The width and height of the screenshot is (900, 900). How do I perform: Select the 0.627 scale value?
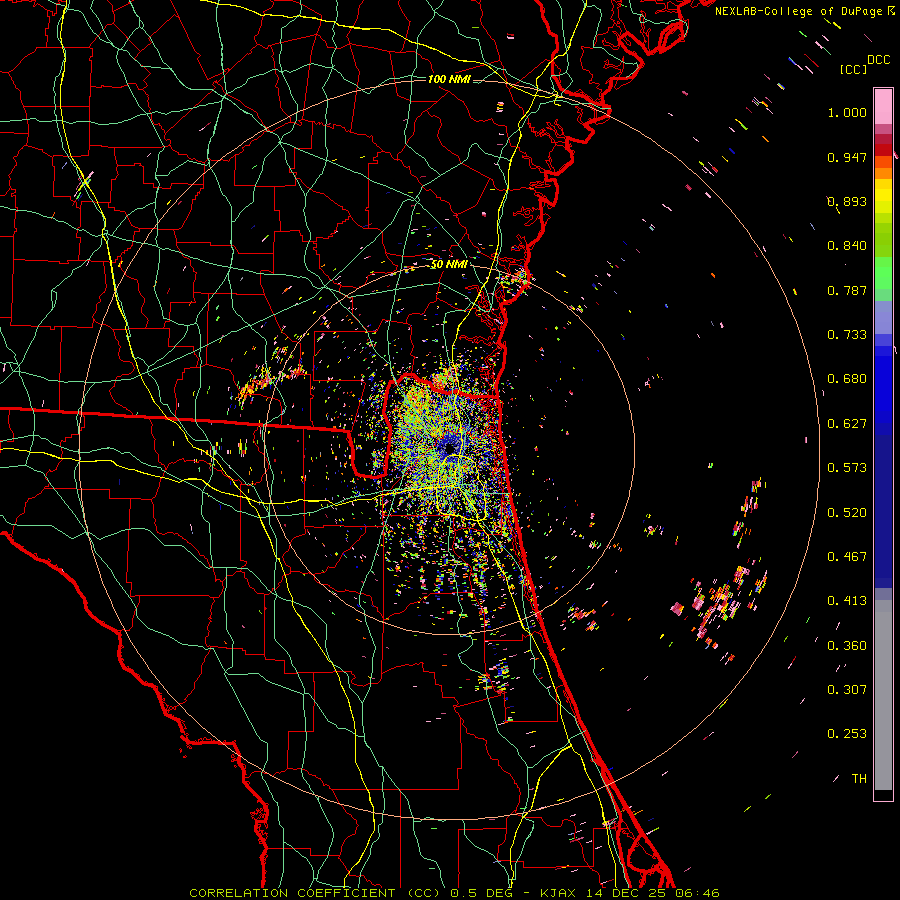click(x=847, y=424)
